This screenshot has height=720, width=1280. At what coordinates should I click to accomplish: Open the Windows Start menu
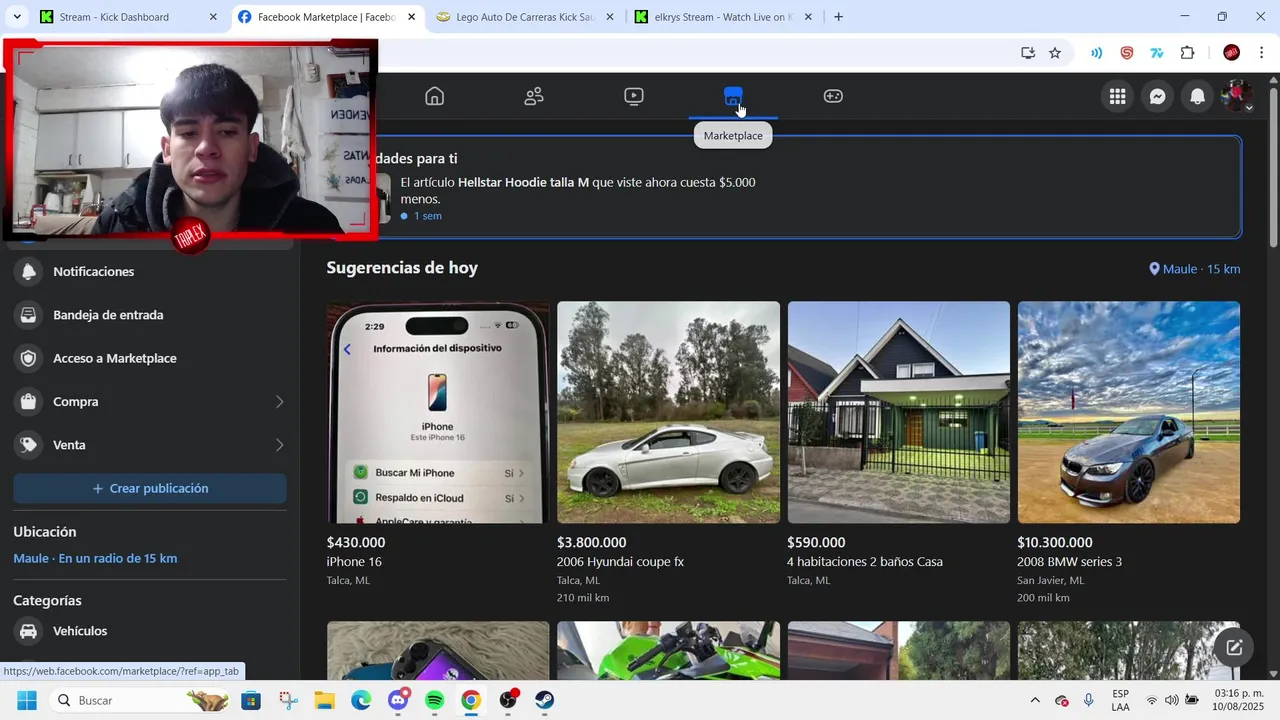[x=27, y=700]
